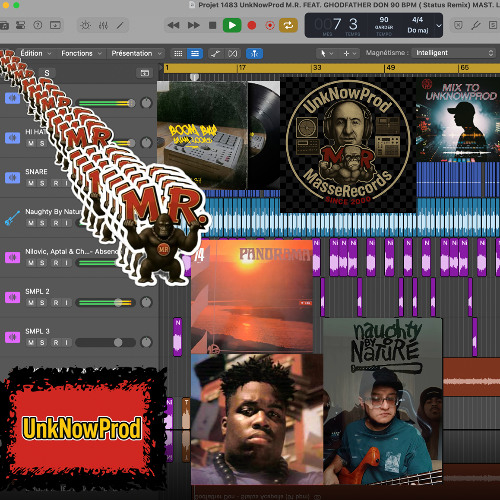Screen dimensions: 500x500
Task: Mute the SNARE track
Action: [x=31, y=183]
